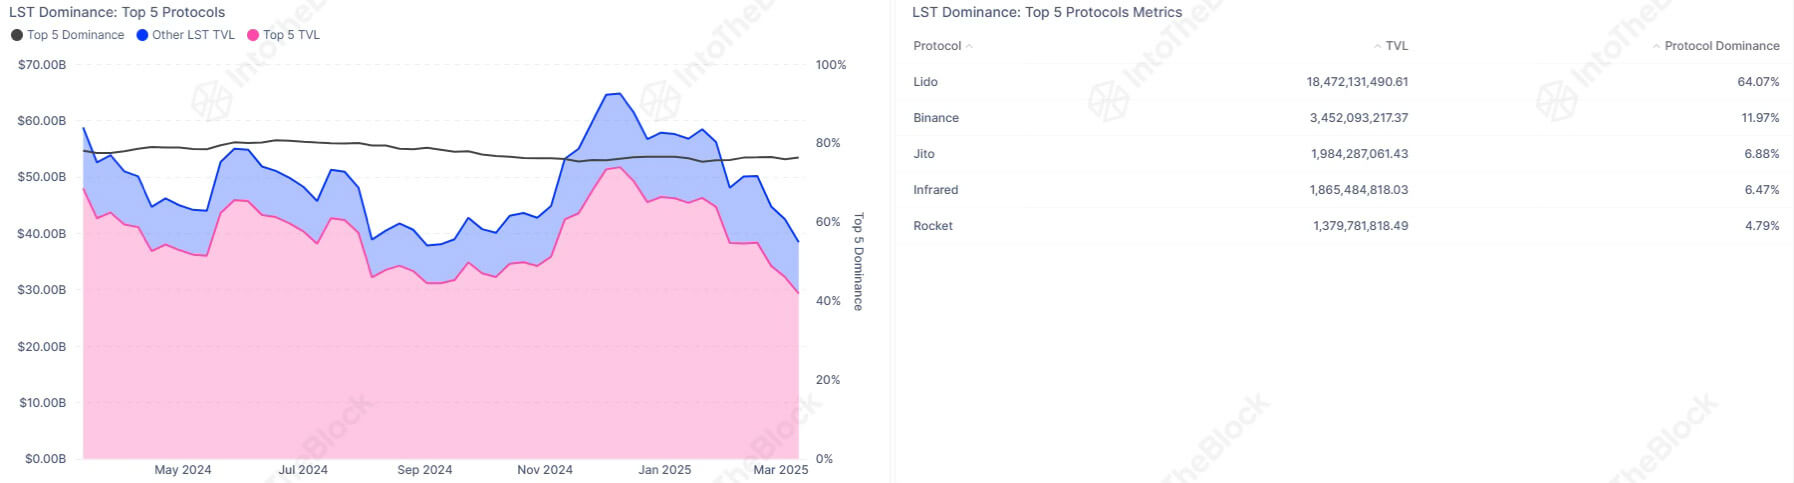Toggle the Top 5 TVL legend entry
The height and width of the screenshot is (483, 1794).
click(x=291, y=35)
